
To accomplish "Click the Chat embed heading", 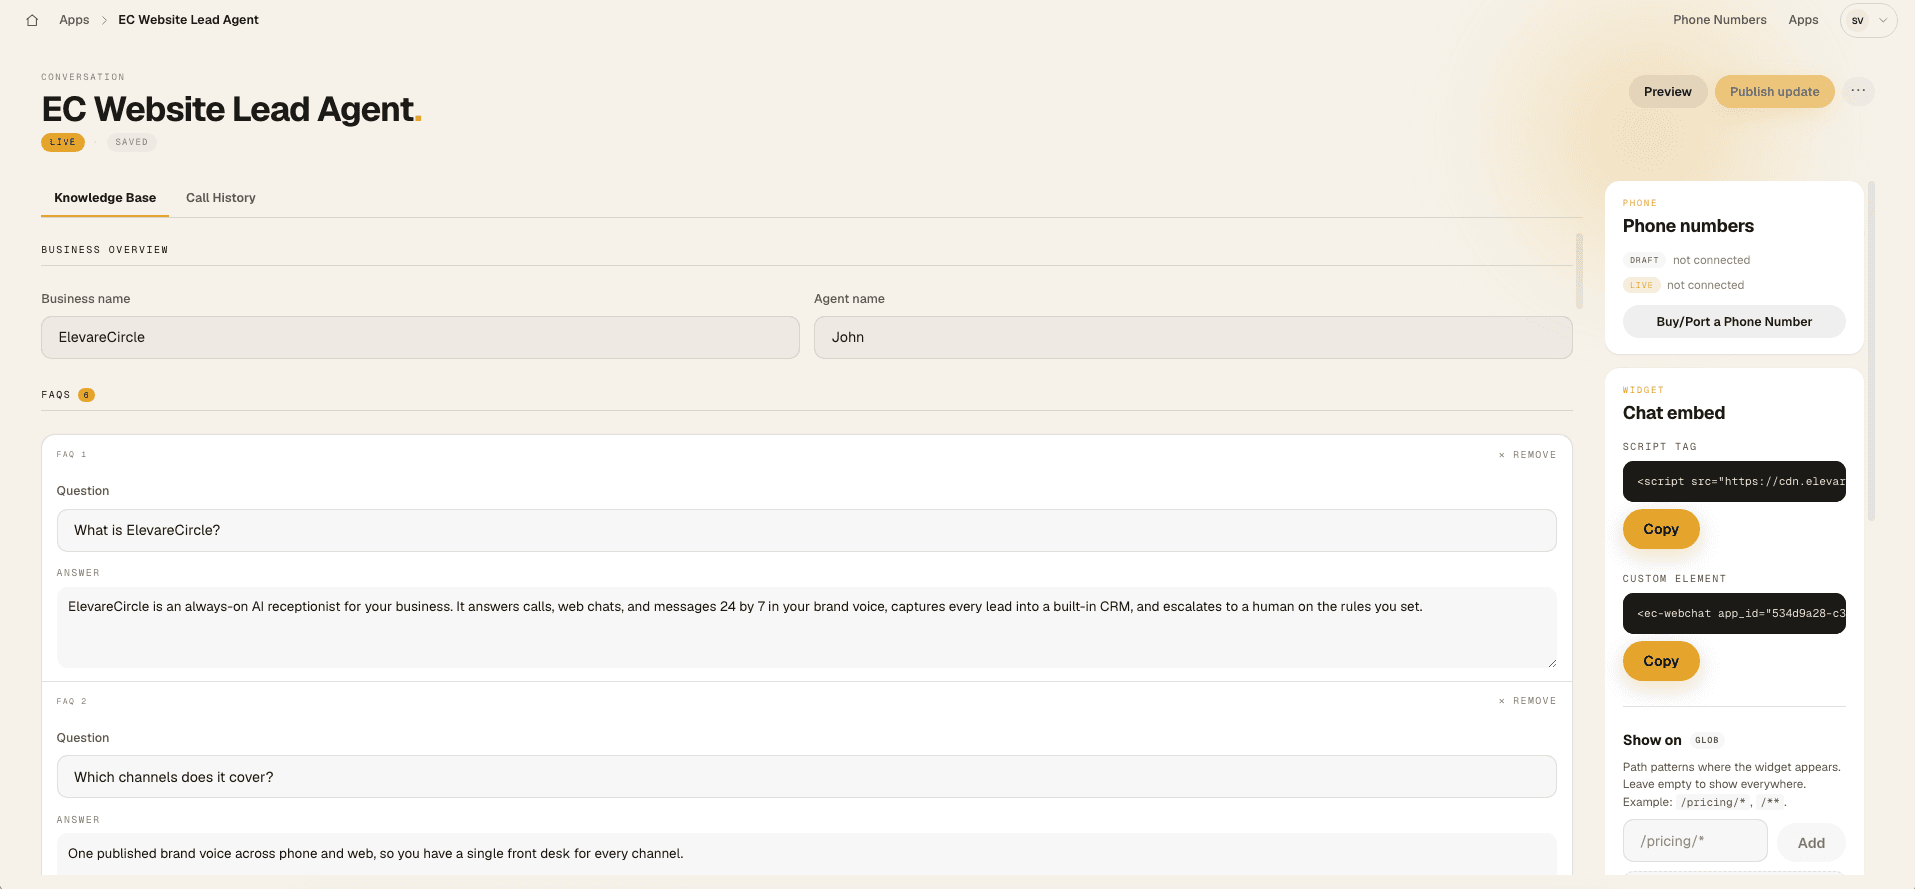I will [x=1673, y=413].
